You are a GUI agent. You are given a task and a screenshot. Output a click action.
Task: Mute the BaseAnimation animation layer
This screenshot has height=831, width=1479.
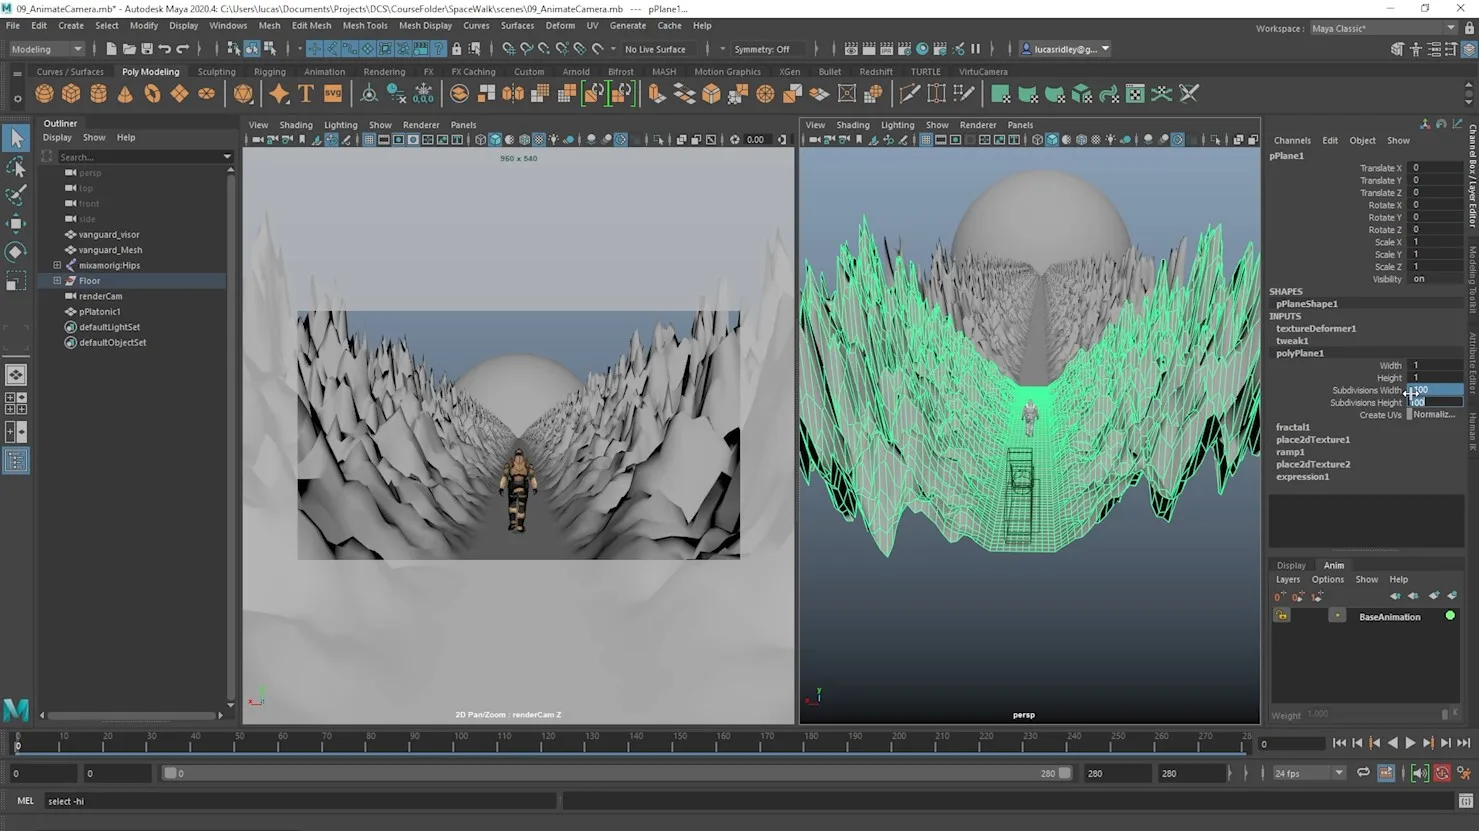[x=1337, y=615]
